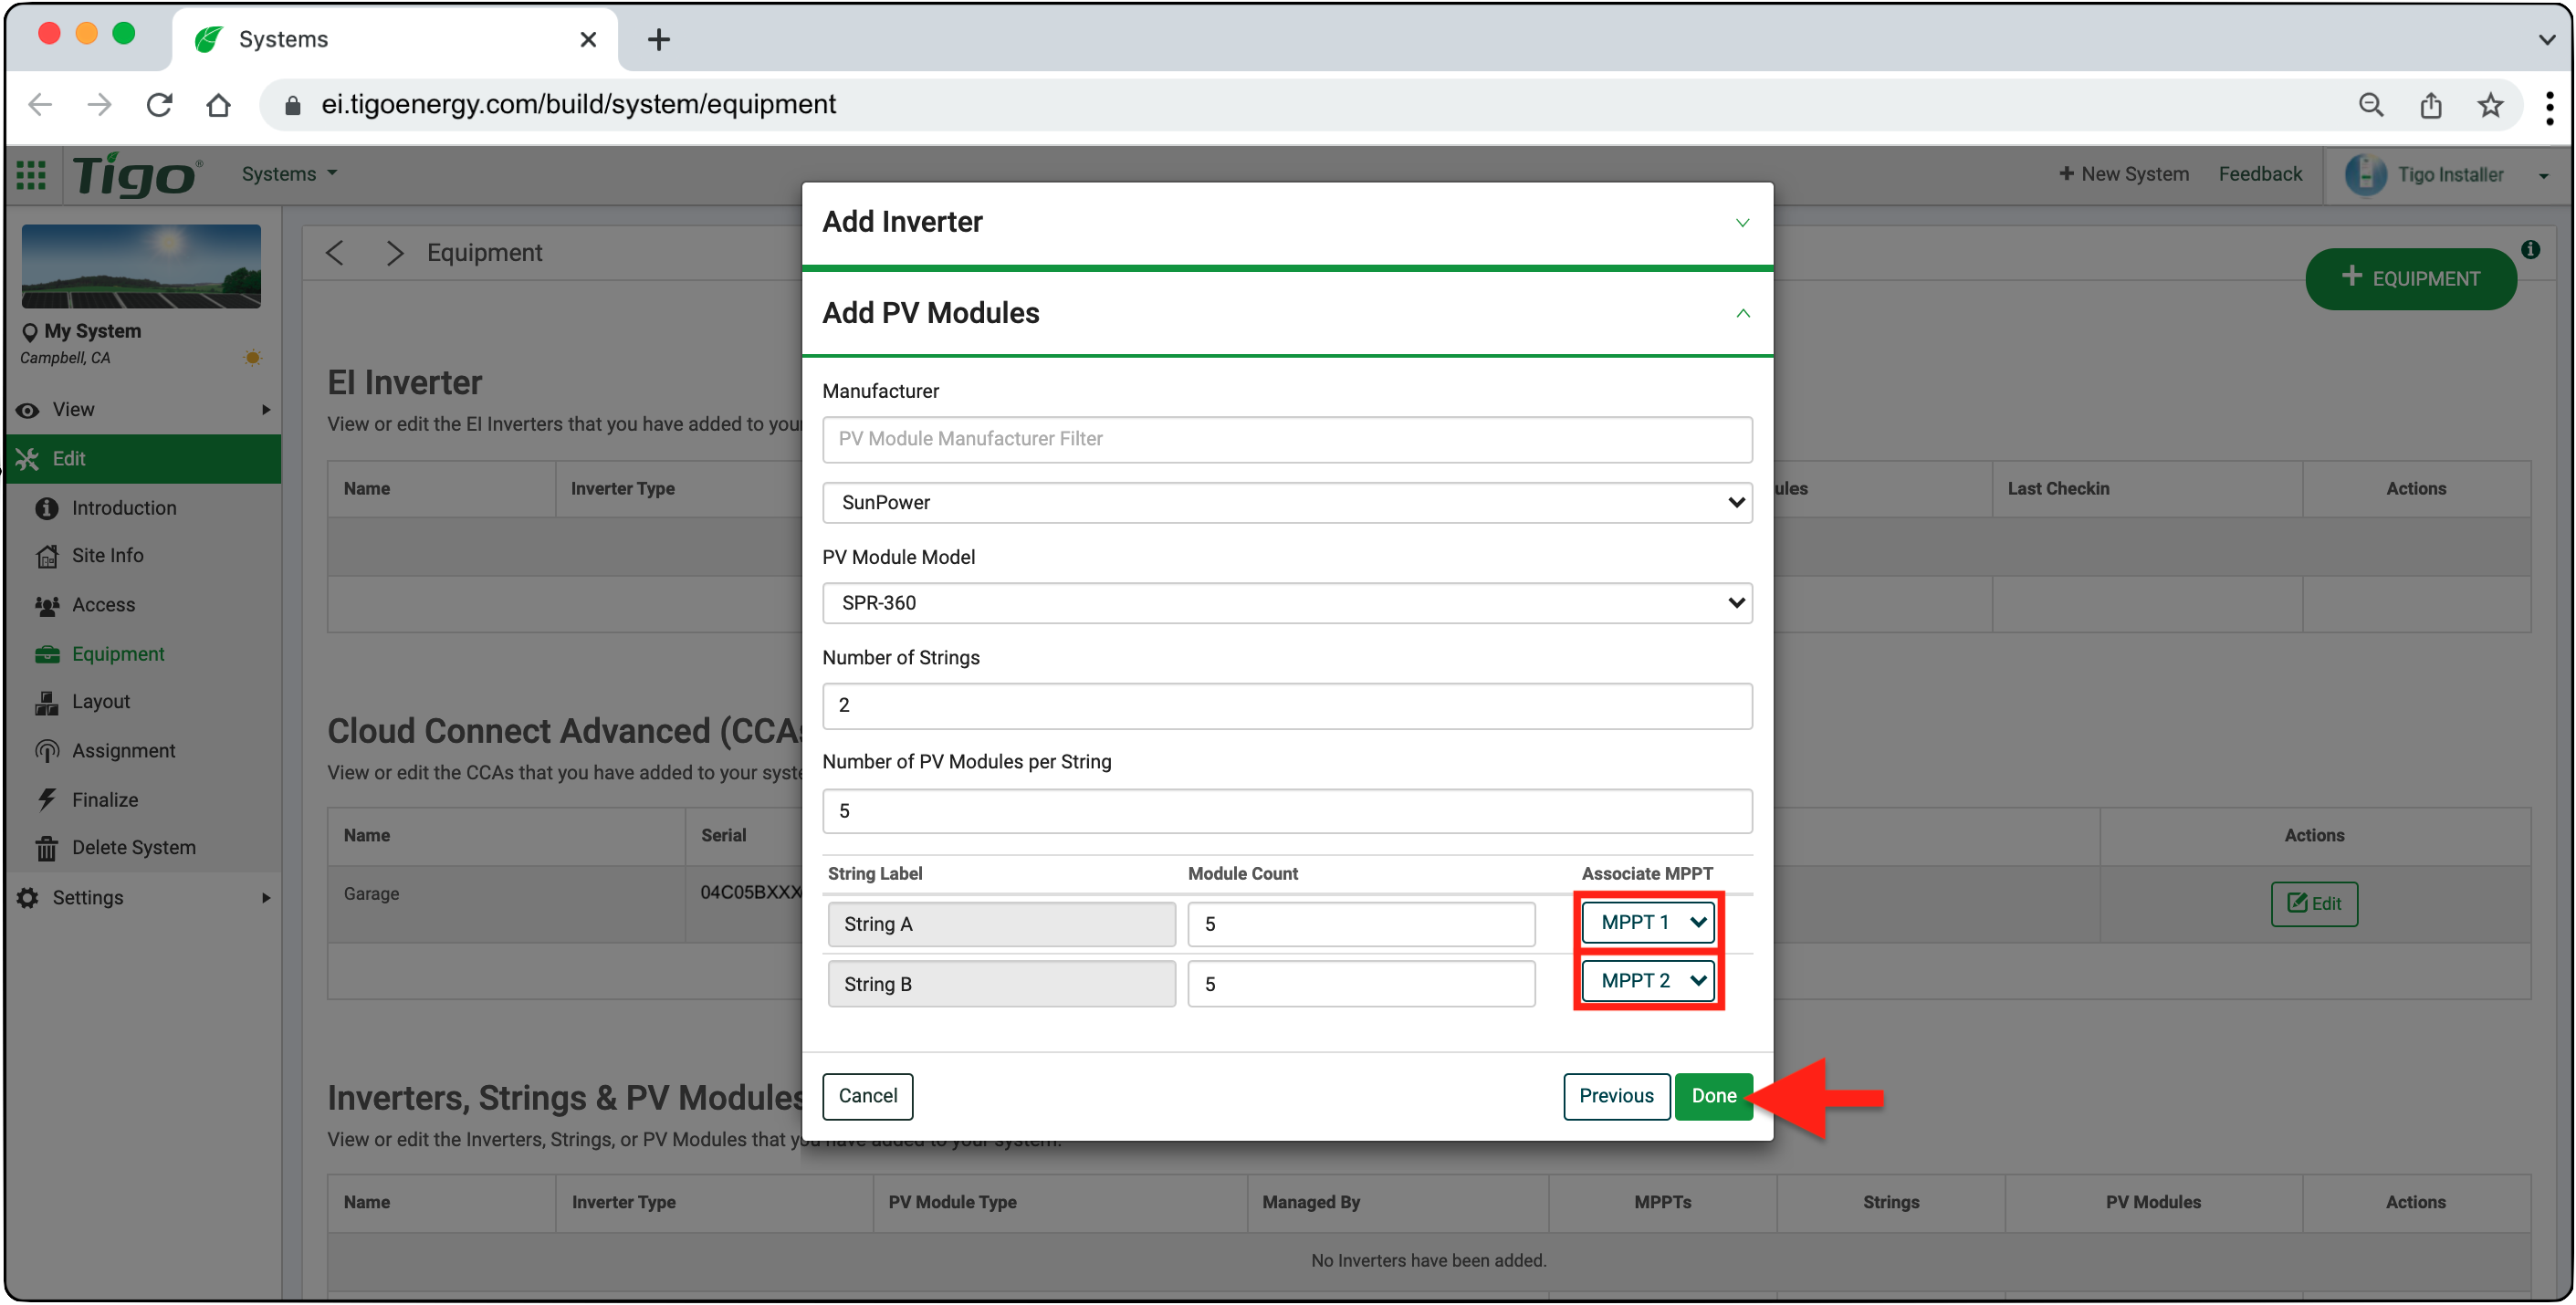Select Equipment in sidebar
Viewport: 2576px width, 1305px height.
(x=118, y=653)
